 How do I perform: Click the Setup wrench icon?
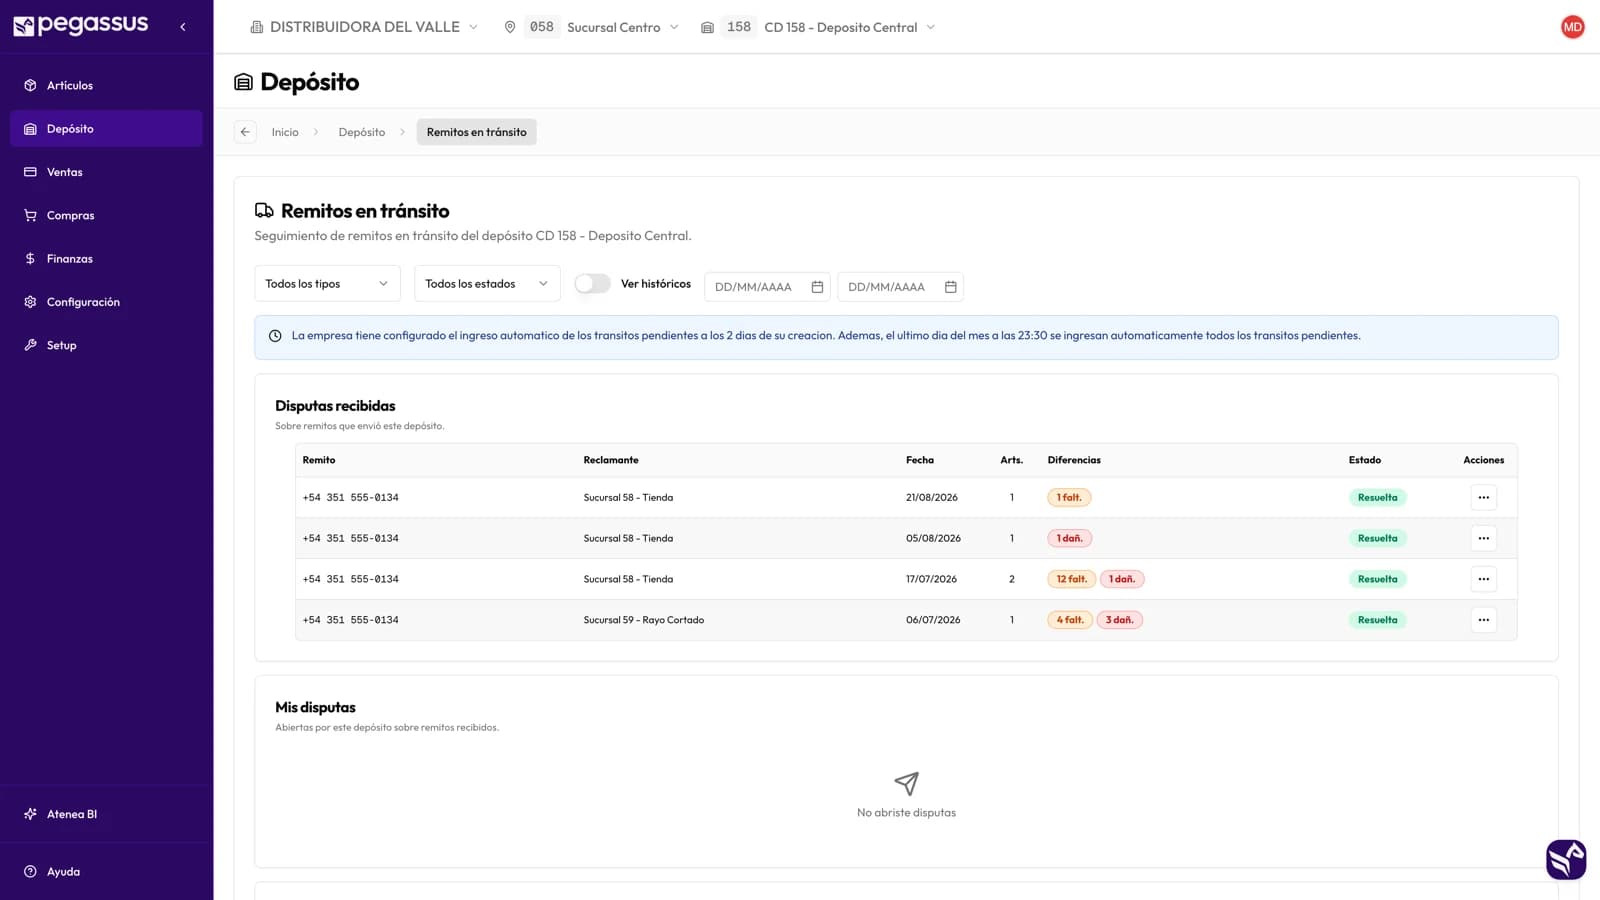[30, 345]
